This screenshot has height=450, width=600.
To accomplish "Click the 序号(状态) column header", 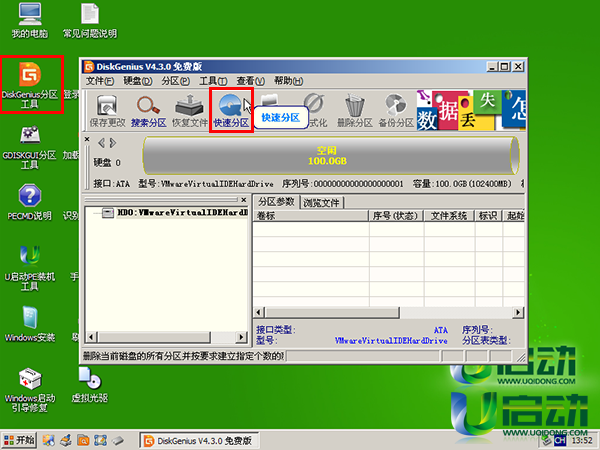I will pyautogui.click(x=396, y=215).
